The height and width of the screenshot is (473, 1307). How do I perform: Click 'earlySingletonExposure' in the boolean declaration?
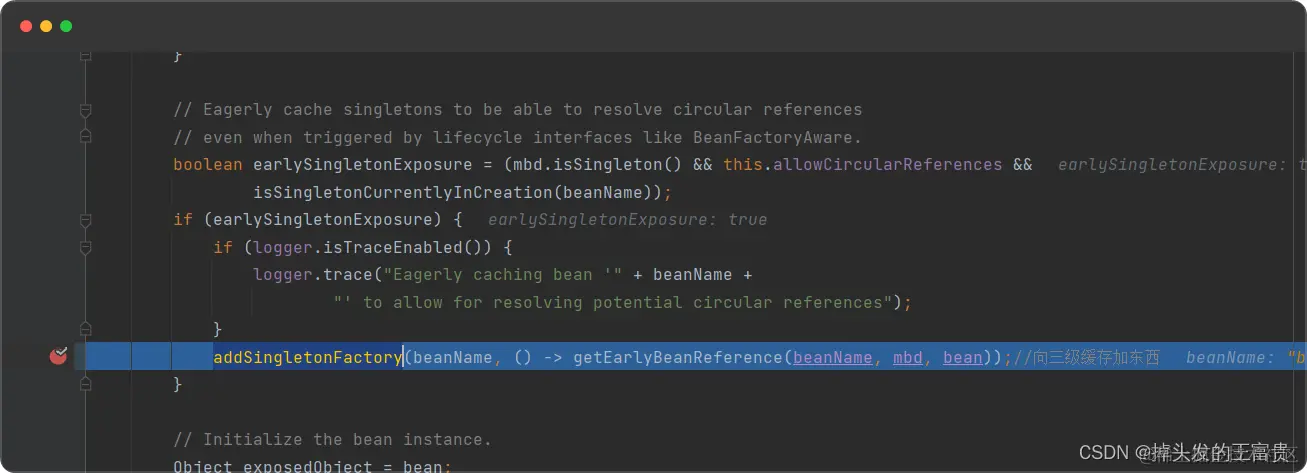pyautogui.click(x=362, y=164)
